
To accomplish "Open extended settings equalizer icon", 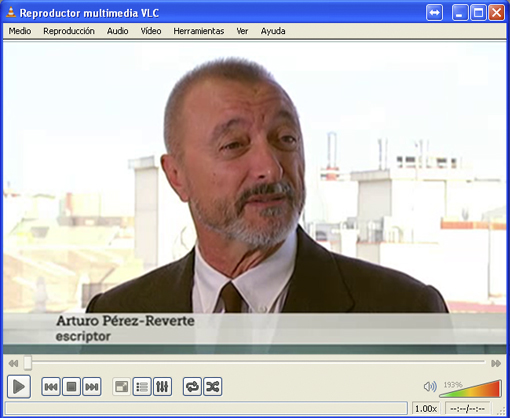I will pos(162,387).
